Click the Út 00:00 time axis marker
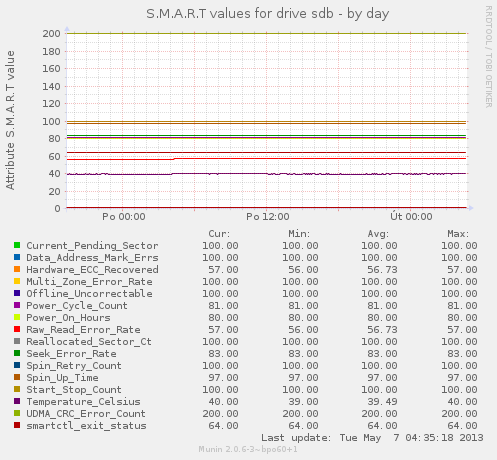Viewport: 497px width, 460px height. point(411,217)
